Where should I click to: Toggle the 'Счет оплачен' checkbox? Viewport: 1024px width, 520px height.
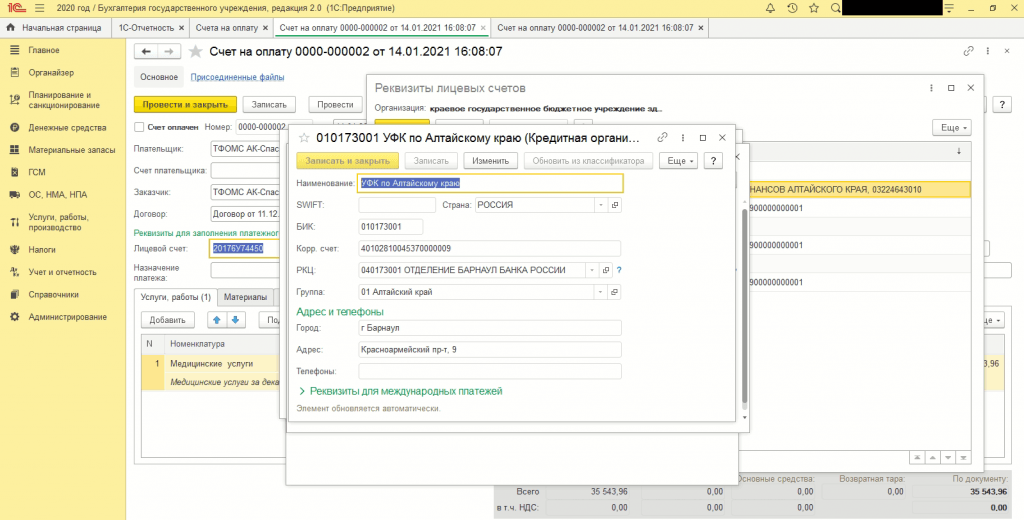[x=139, y=127]
